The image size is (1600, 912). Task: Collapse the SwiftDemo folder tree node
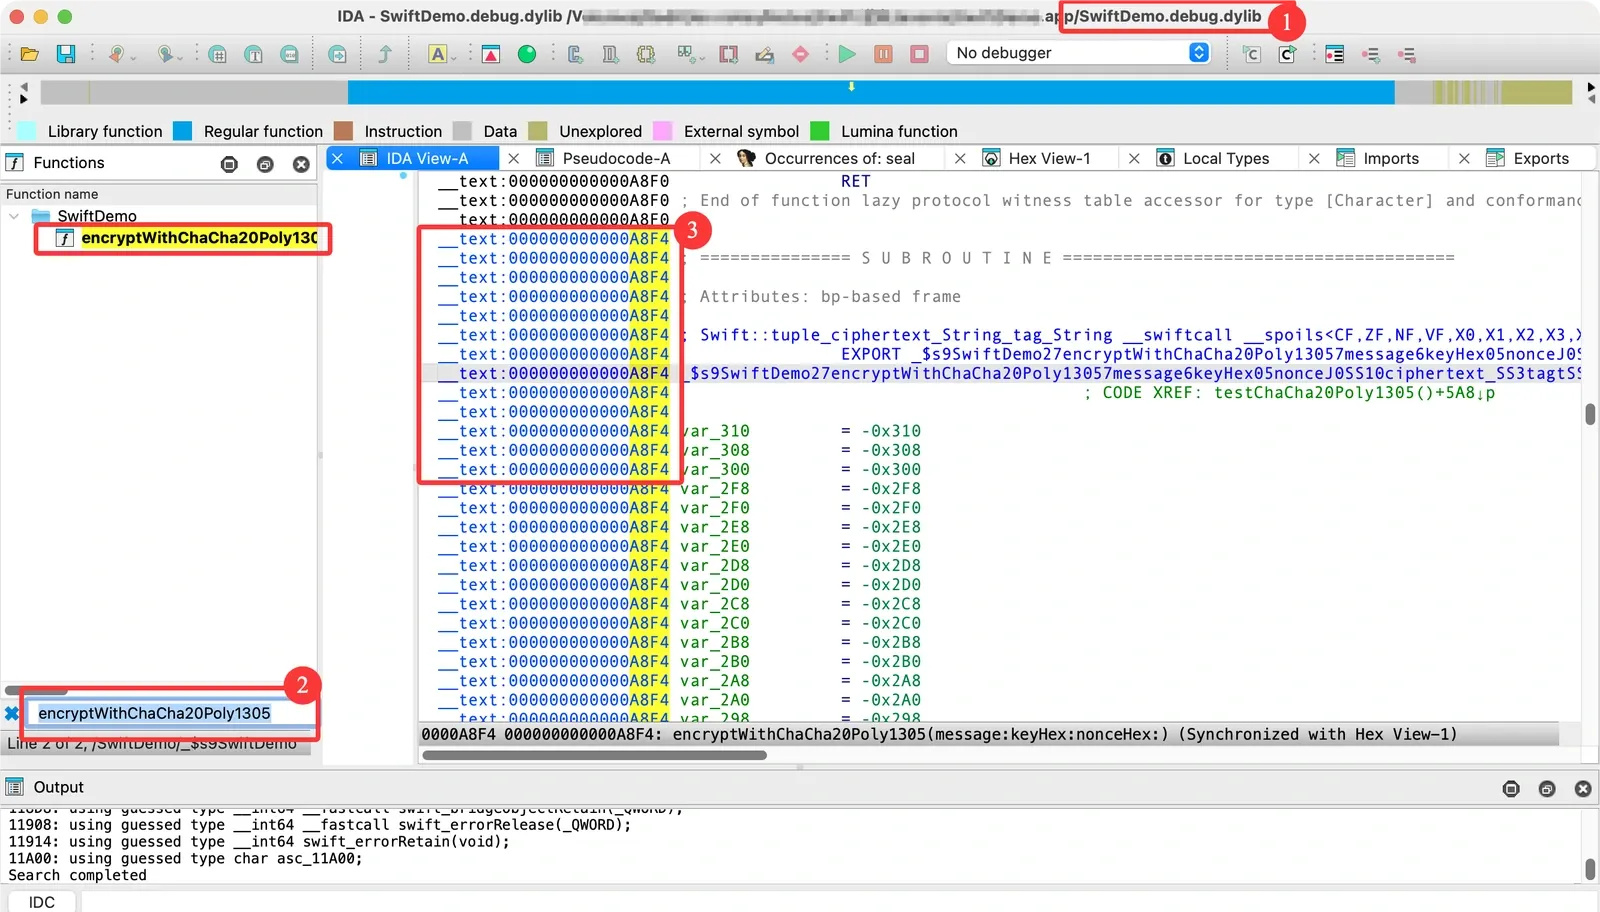14,216
